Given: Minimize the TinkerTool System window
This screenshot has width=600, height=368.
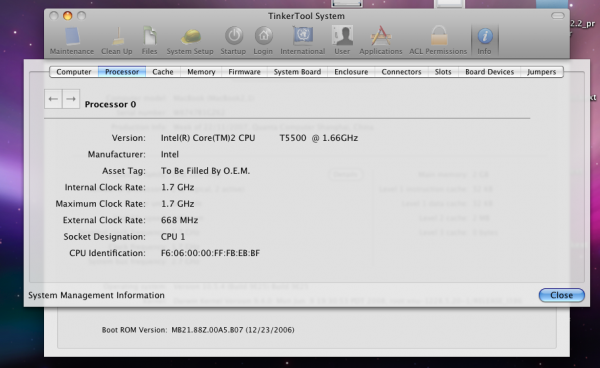Looking at the screenshot, I should point(67,16).
